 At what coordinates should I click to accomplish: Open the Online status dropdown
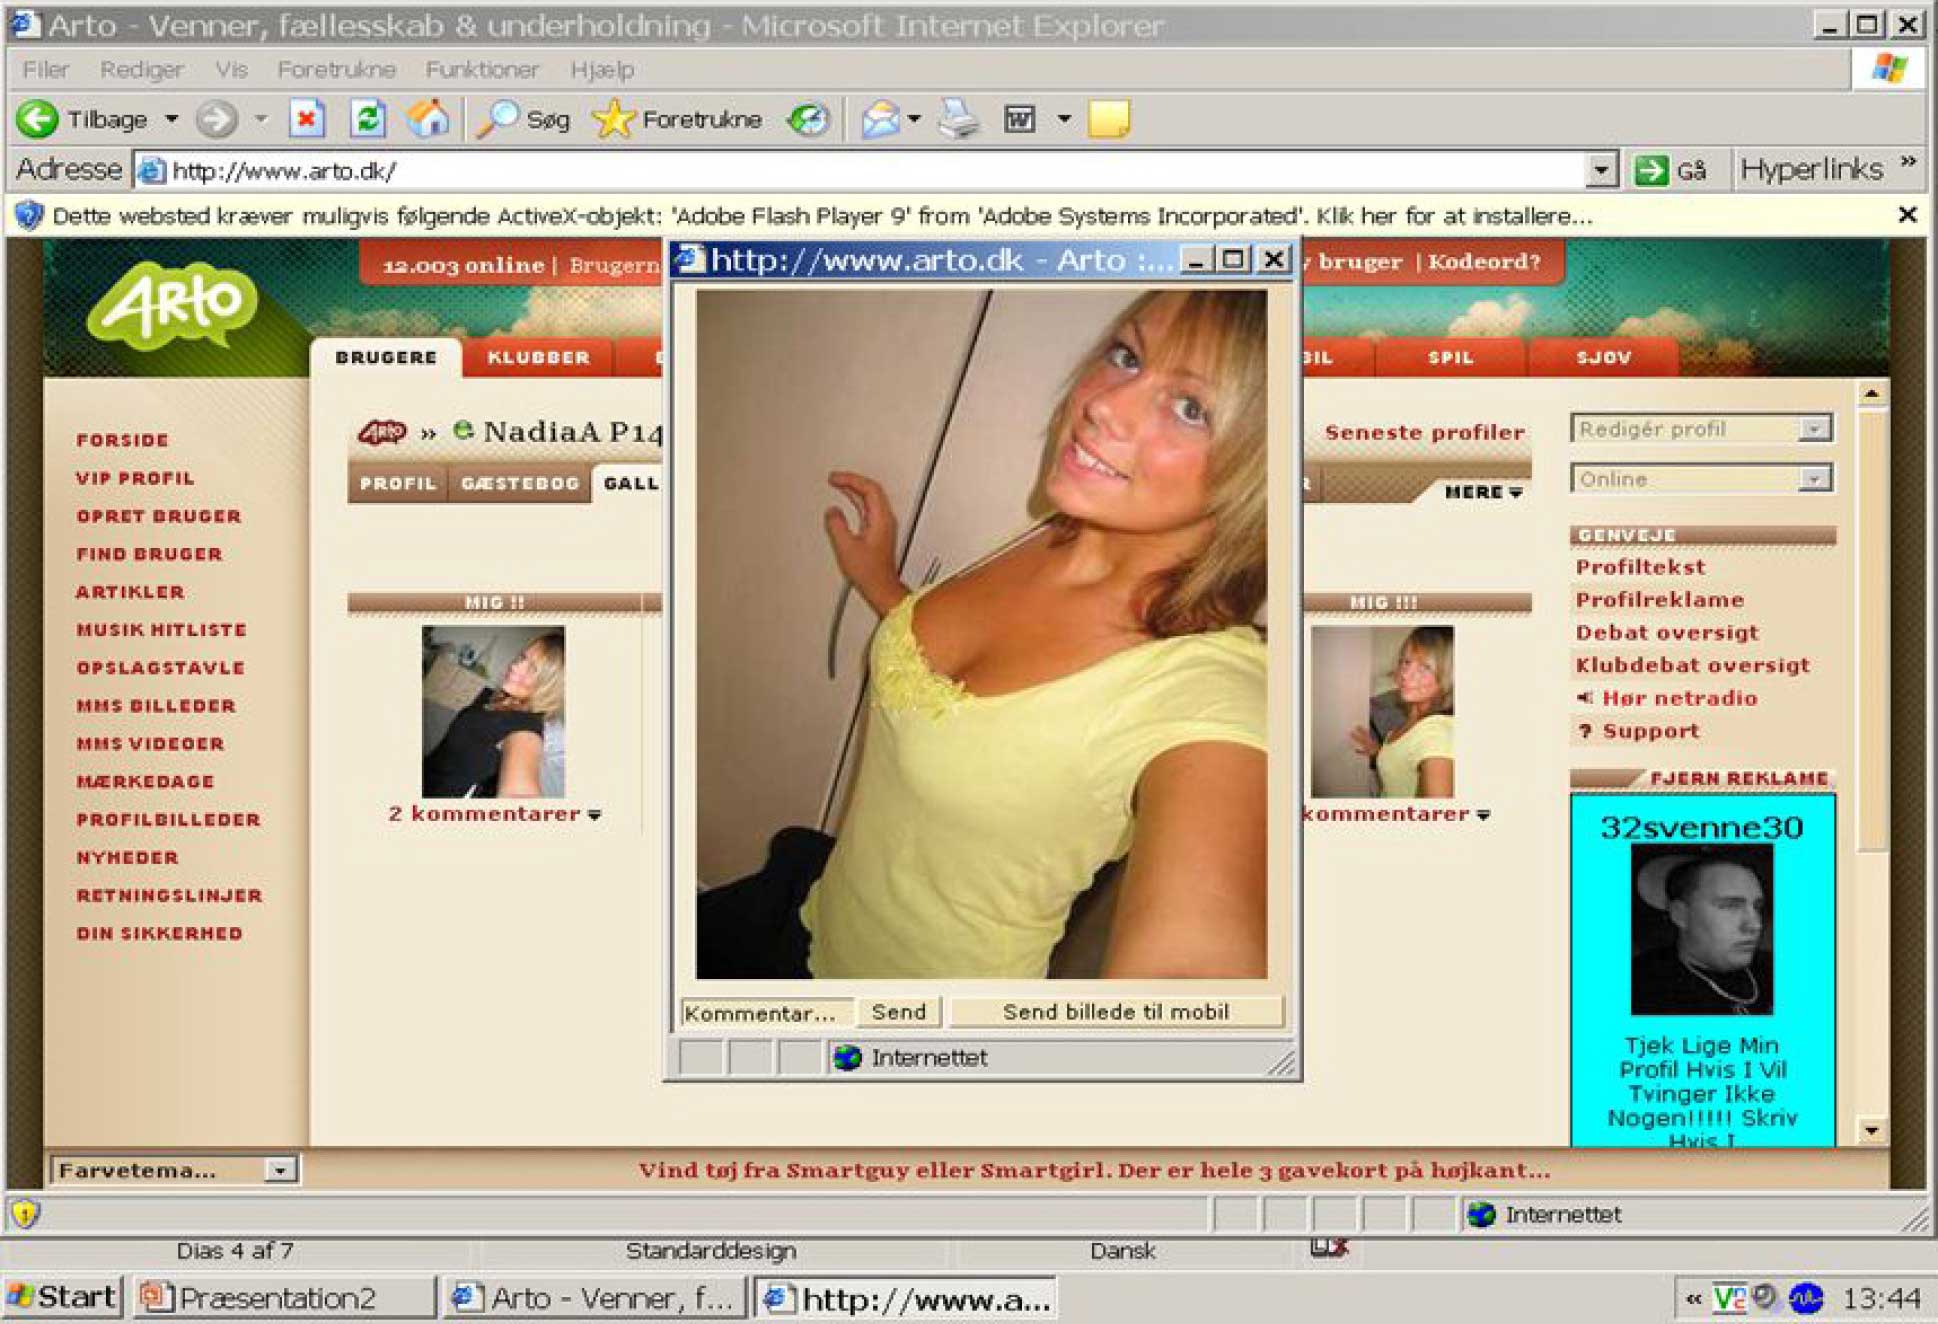pyautogui.click(x=1814, y=479)
